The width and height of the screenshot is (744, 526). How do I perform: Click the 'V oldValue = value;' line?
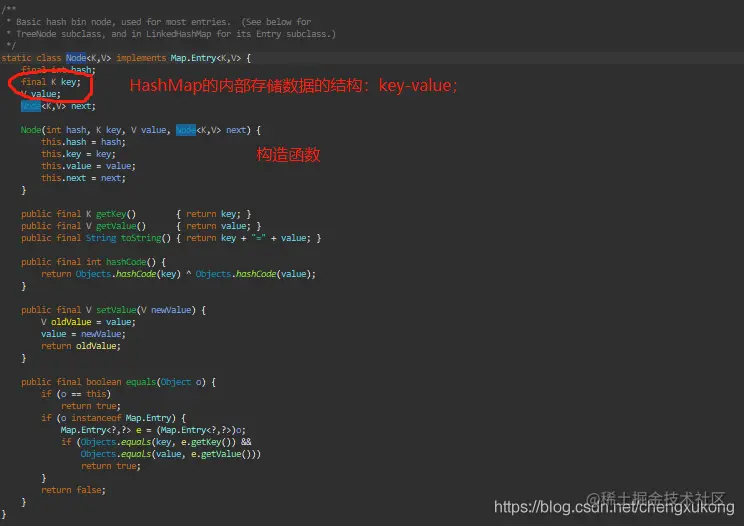pyautogui.click(x=88, y=322)
